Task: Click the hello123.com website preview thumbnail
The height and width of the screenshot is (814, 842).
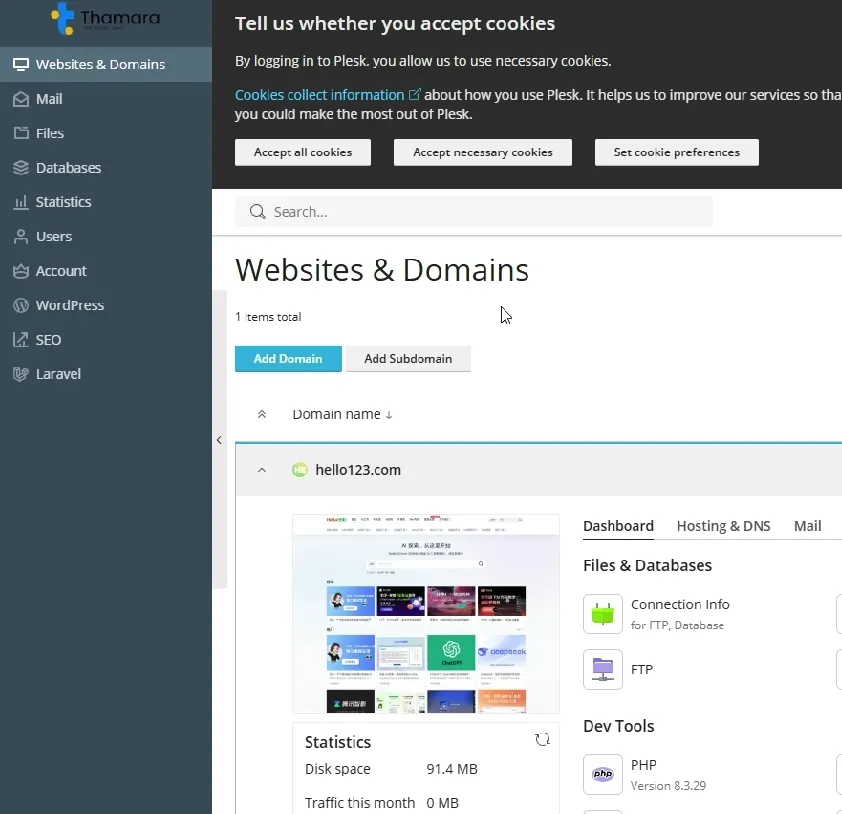Action: [426, 614]
